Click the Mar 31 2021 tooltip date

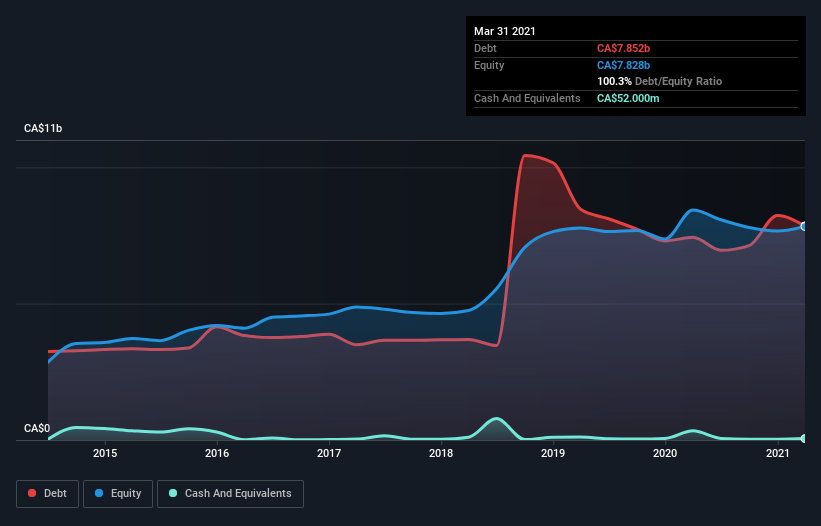(505, 31)
